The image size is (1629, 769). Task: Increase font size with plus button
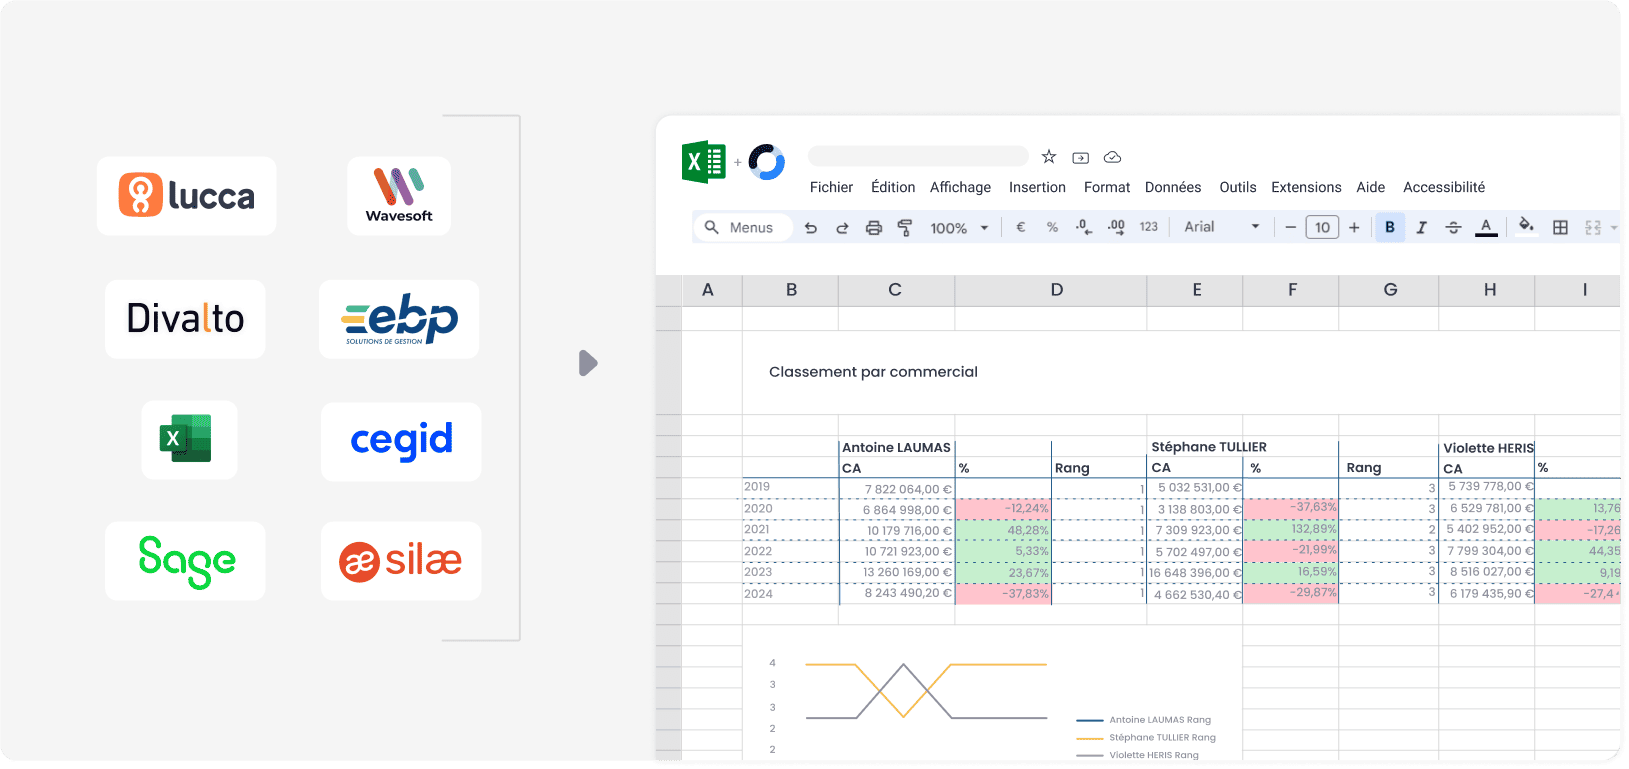[x=1354, y=228]
